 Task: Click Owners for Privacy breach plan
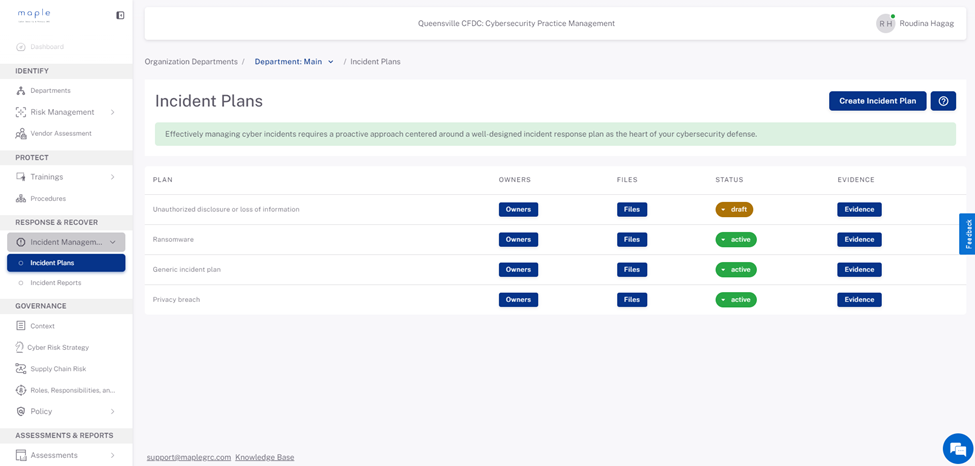tap(518, 300)
